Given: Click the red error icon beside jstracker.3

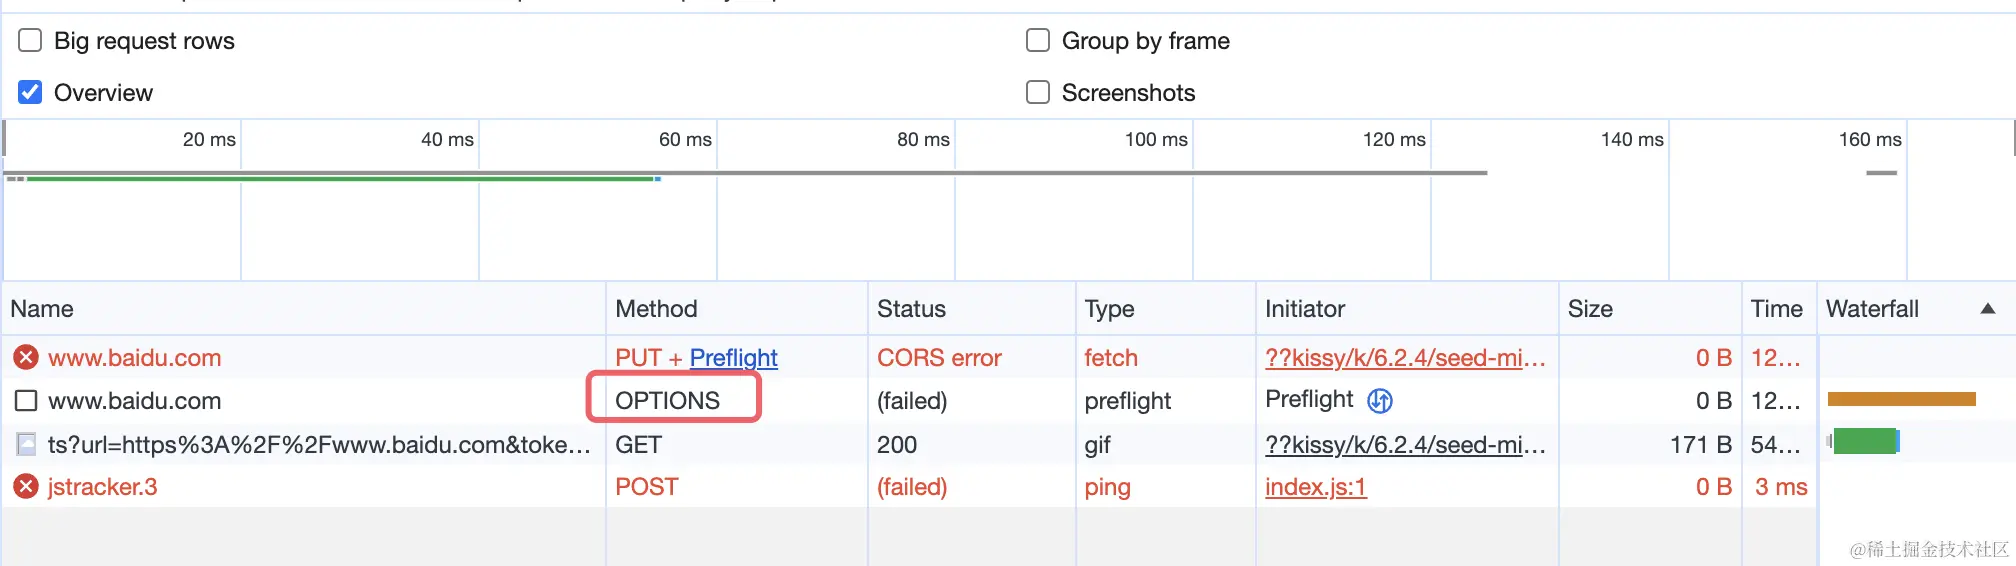Looking at the screenshot, I should [x=26, y=487].
